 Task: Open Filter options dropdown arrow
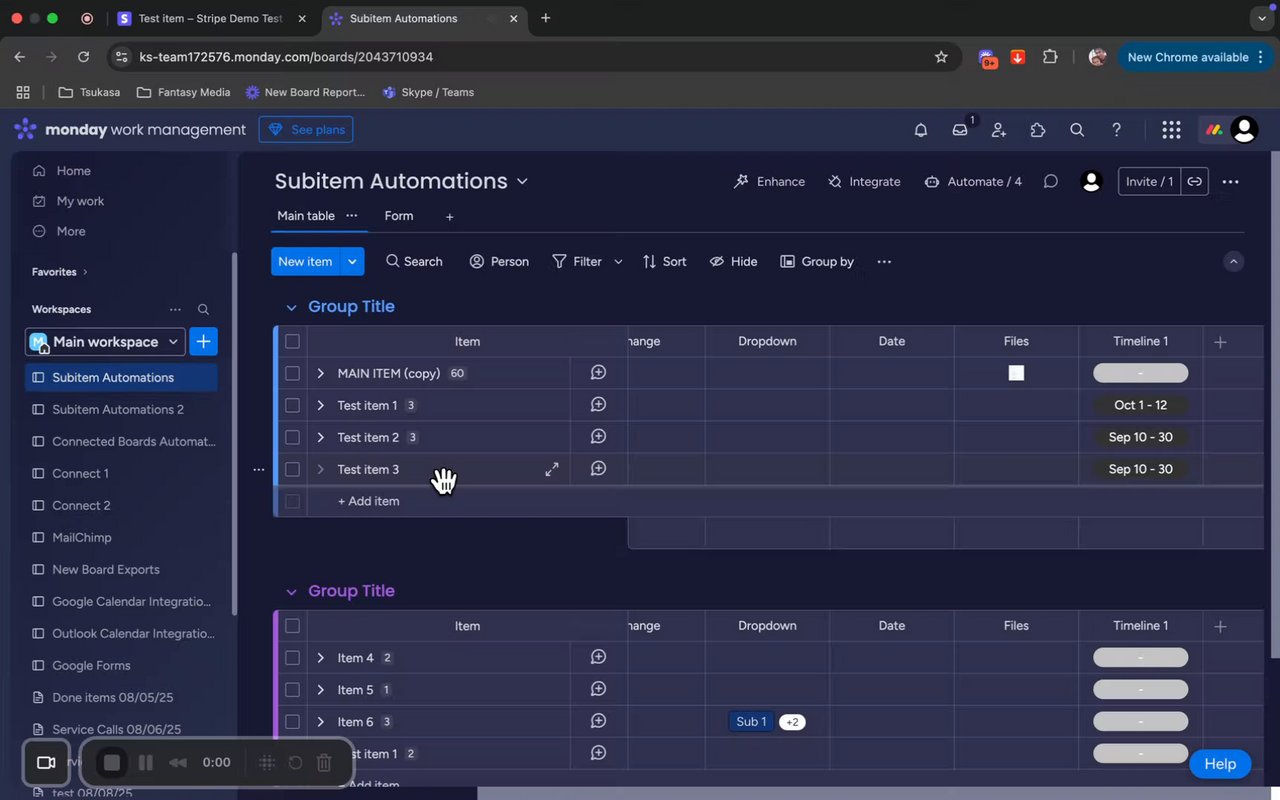[618, 262]
